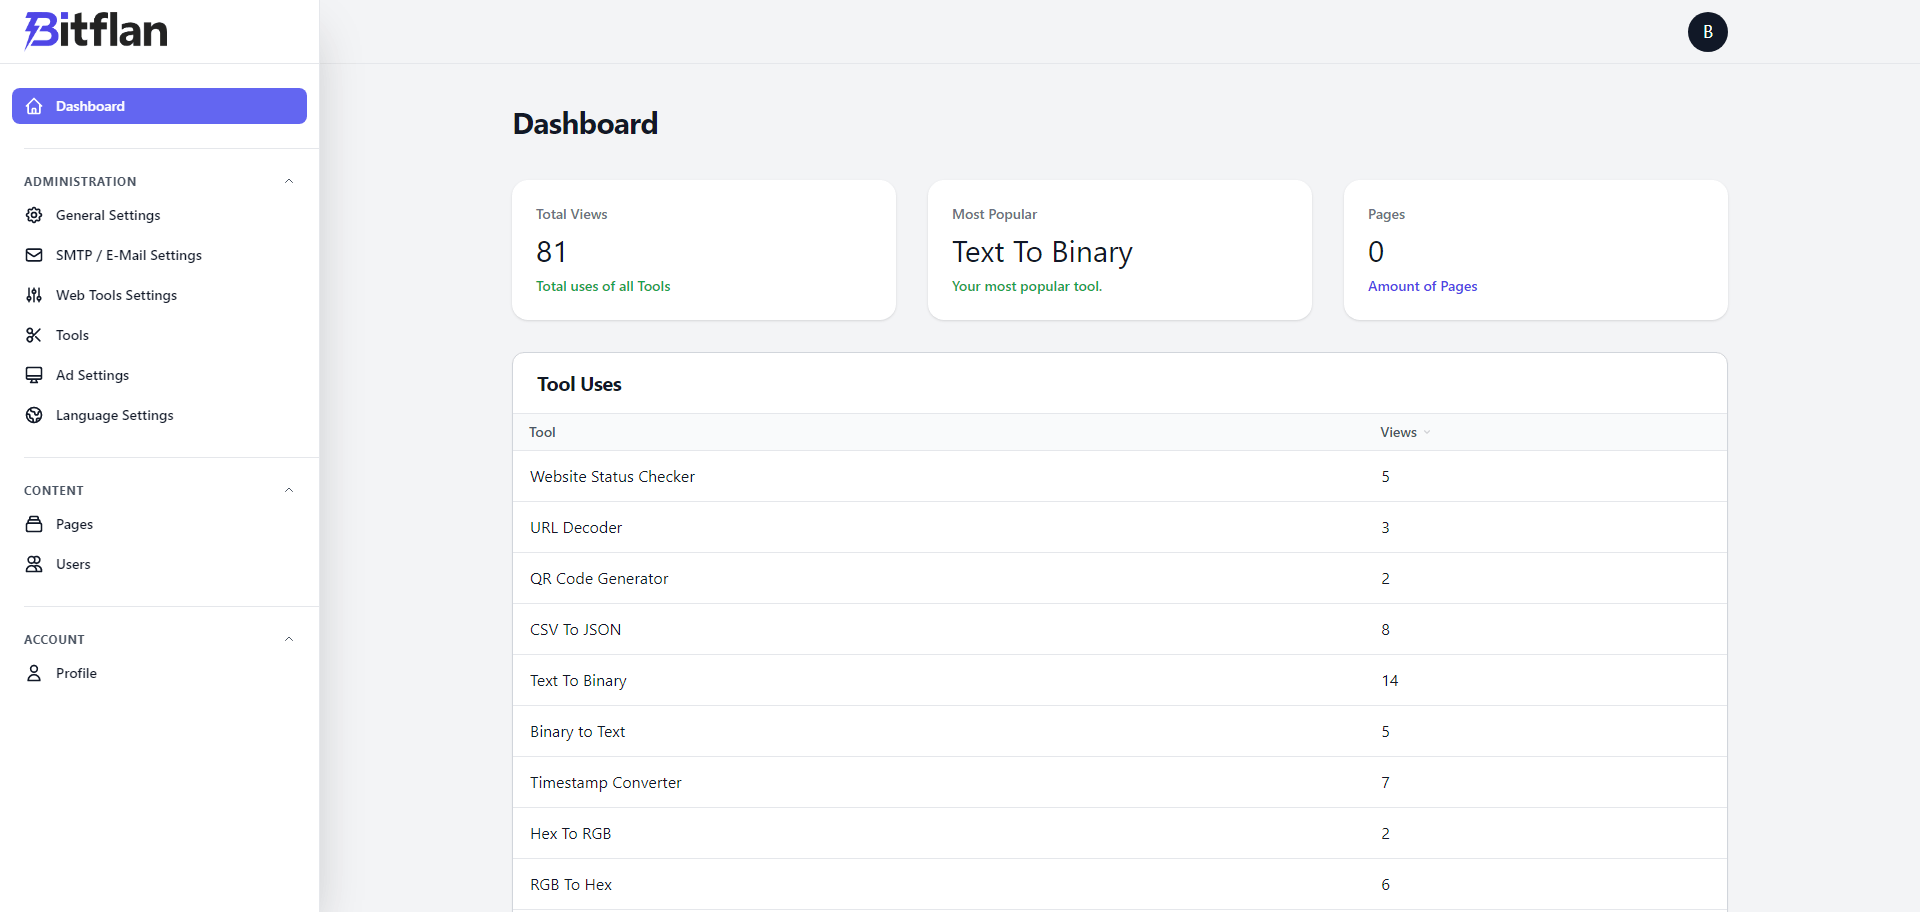The width and height of the screenshot is (1920, 912).
Task: Select the Tools scissors icon
Action: pos(34,335)
